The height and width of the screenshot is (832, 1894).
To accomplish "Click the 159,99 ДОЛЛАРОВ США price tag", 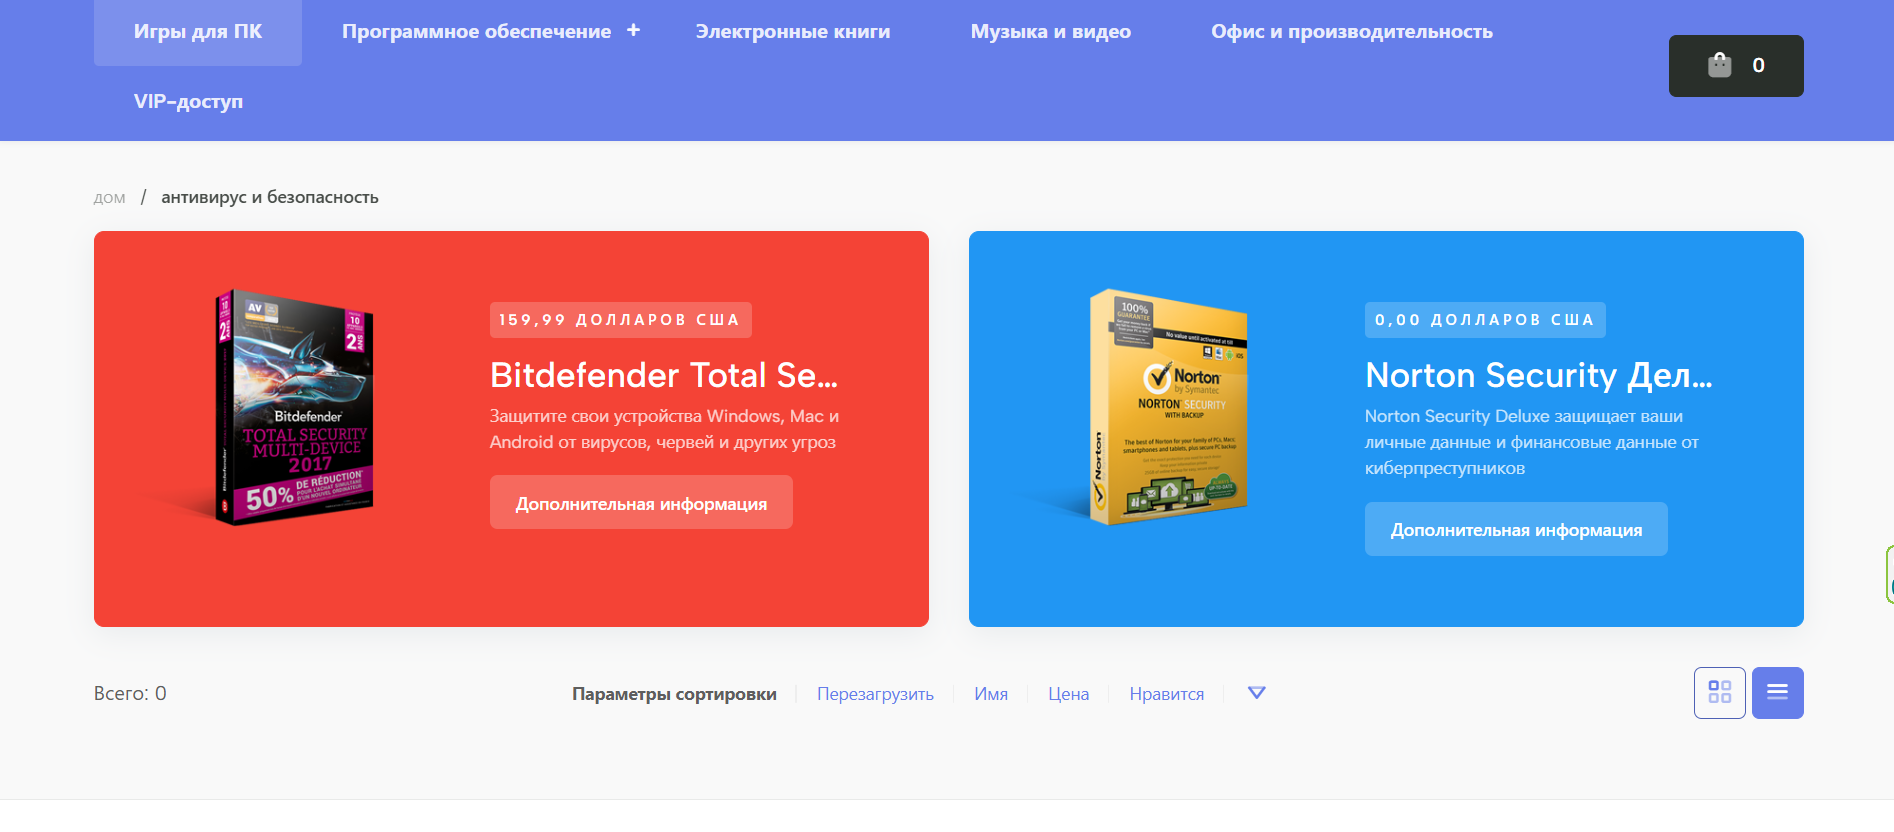I will coord(621,320).
